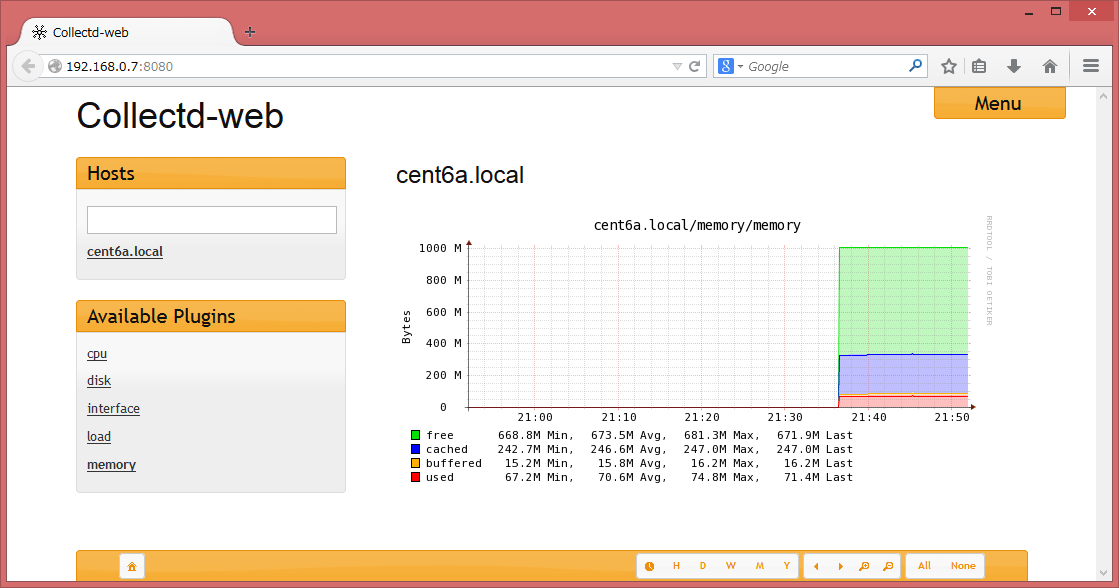
Task: Open the memory plugin link
Action: pos(111,465)
